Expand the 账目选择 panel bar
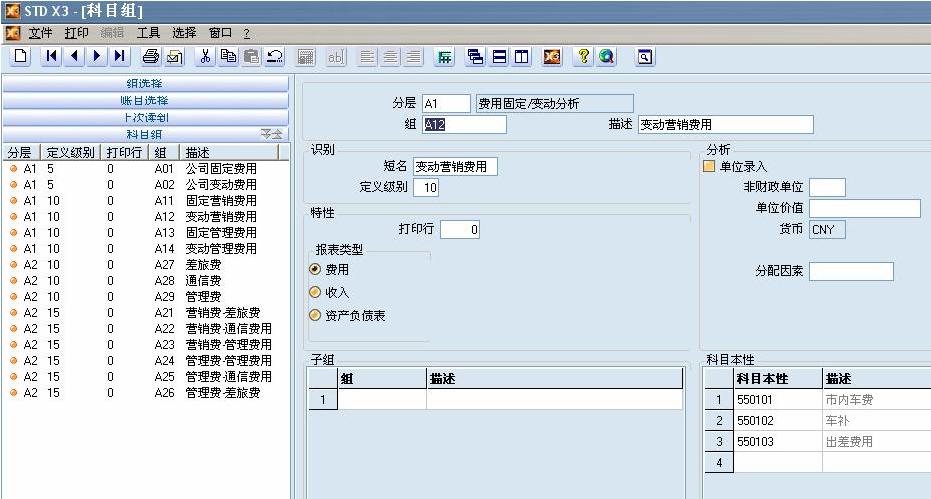931x499 pixels. [x=146, y=101]
